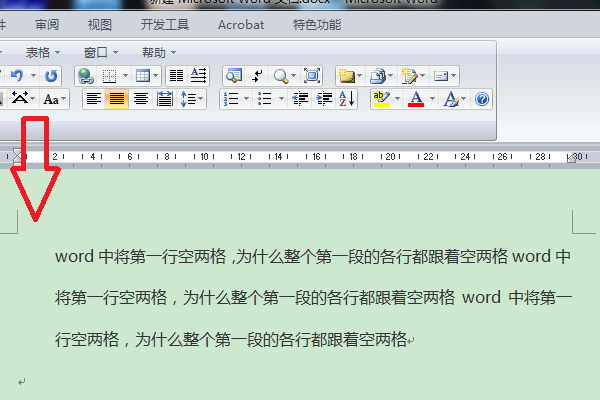Open the document research magnifier-page icon
The image size is (600, 400).
234,75
